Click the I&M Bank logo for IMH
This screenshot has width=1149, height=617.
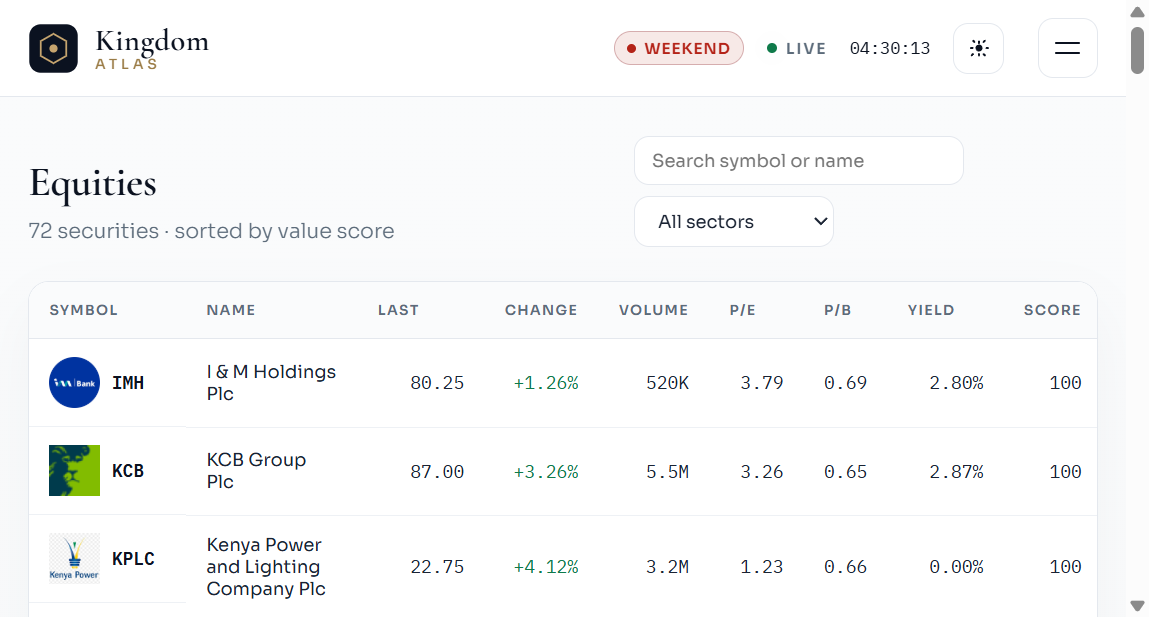(x=74, y=383)
